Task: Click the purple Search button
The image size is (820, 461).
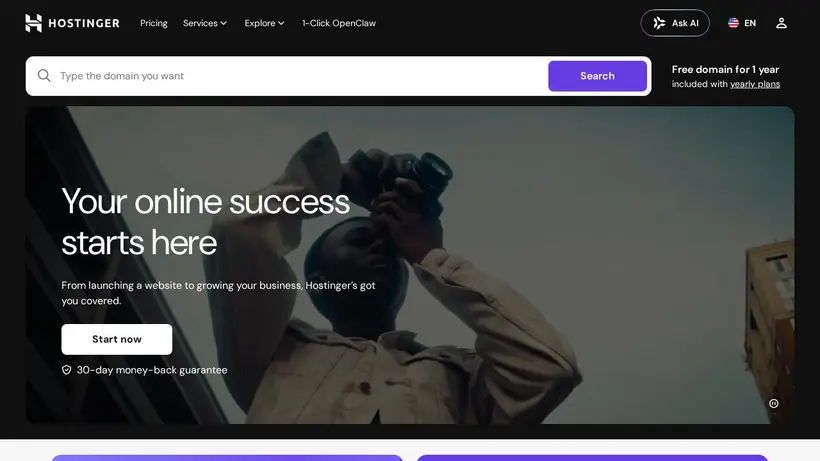Action: (x=597, y=76)
